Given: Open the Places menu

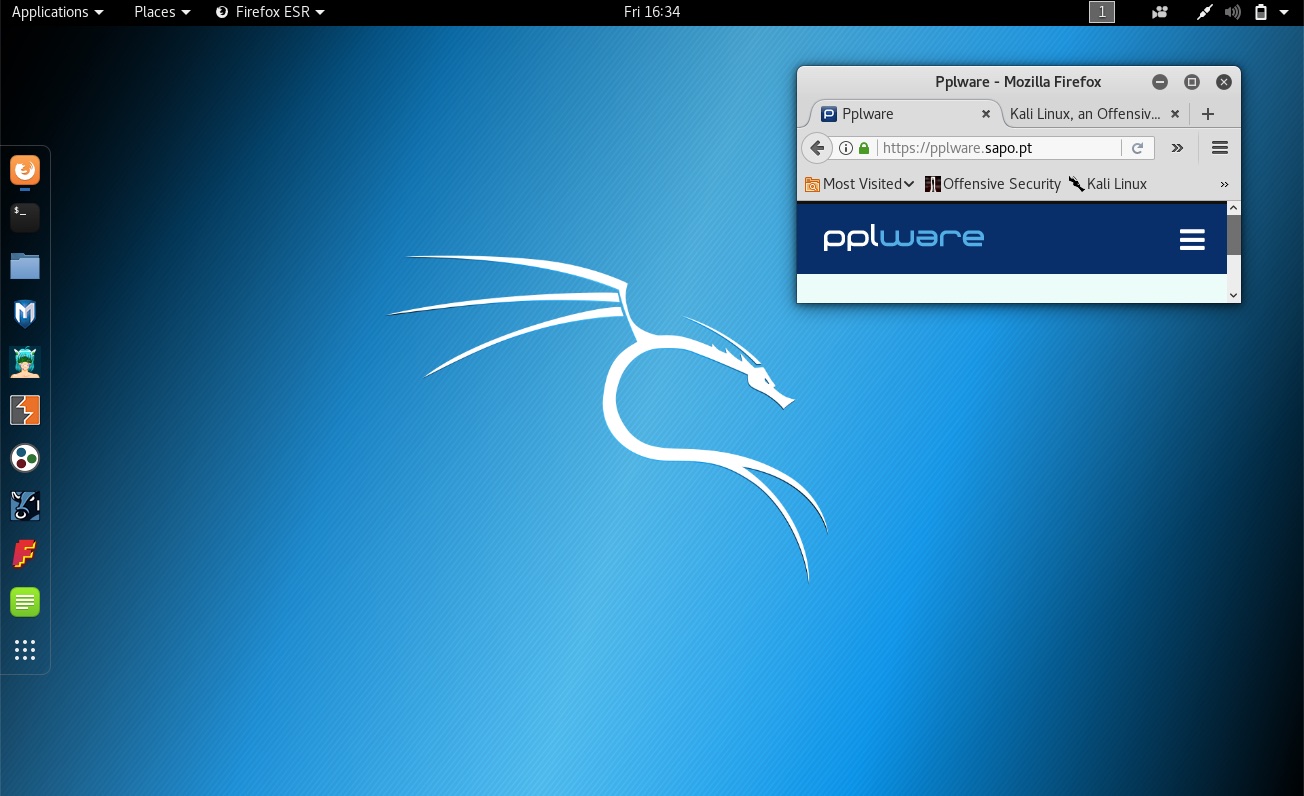Looking at the screenshot, I should [x=155, y=12].
